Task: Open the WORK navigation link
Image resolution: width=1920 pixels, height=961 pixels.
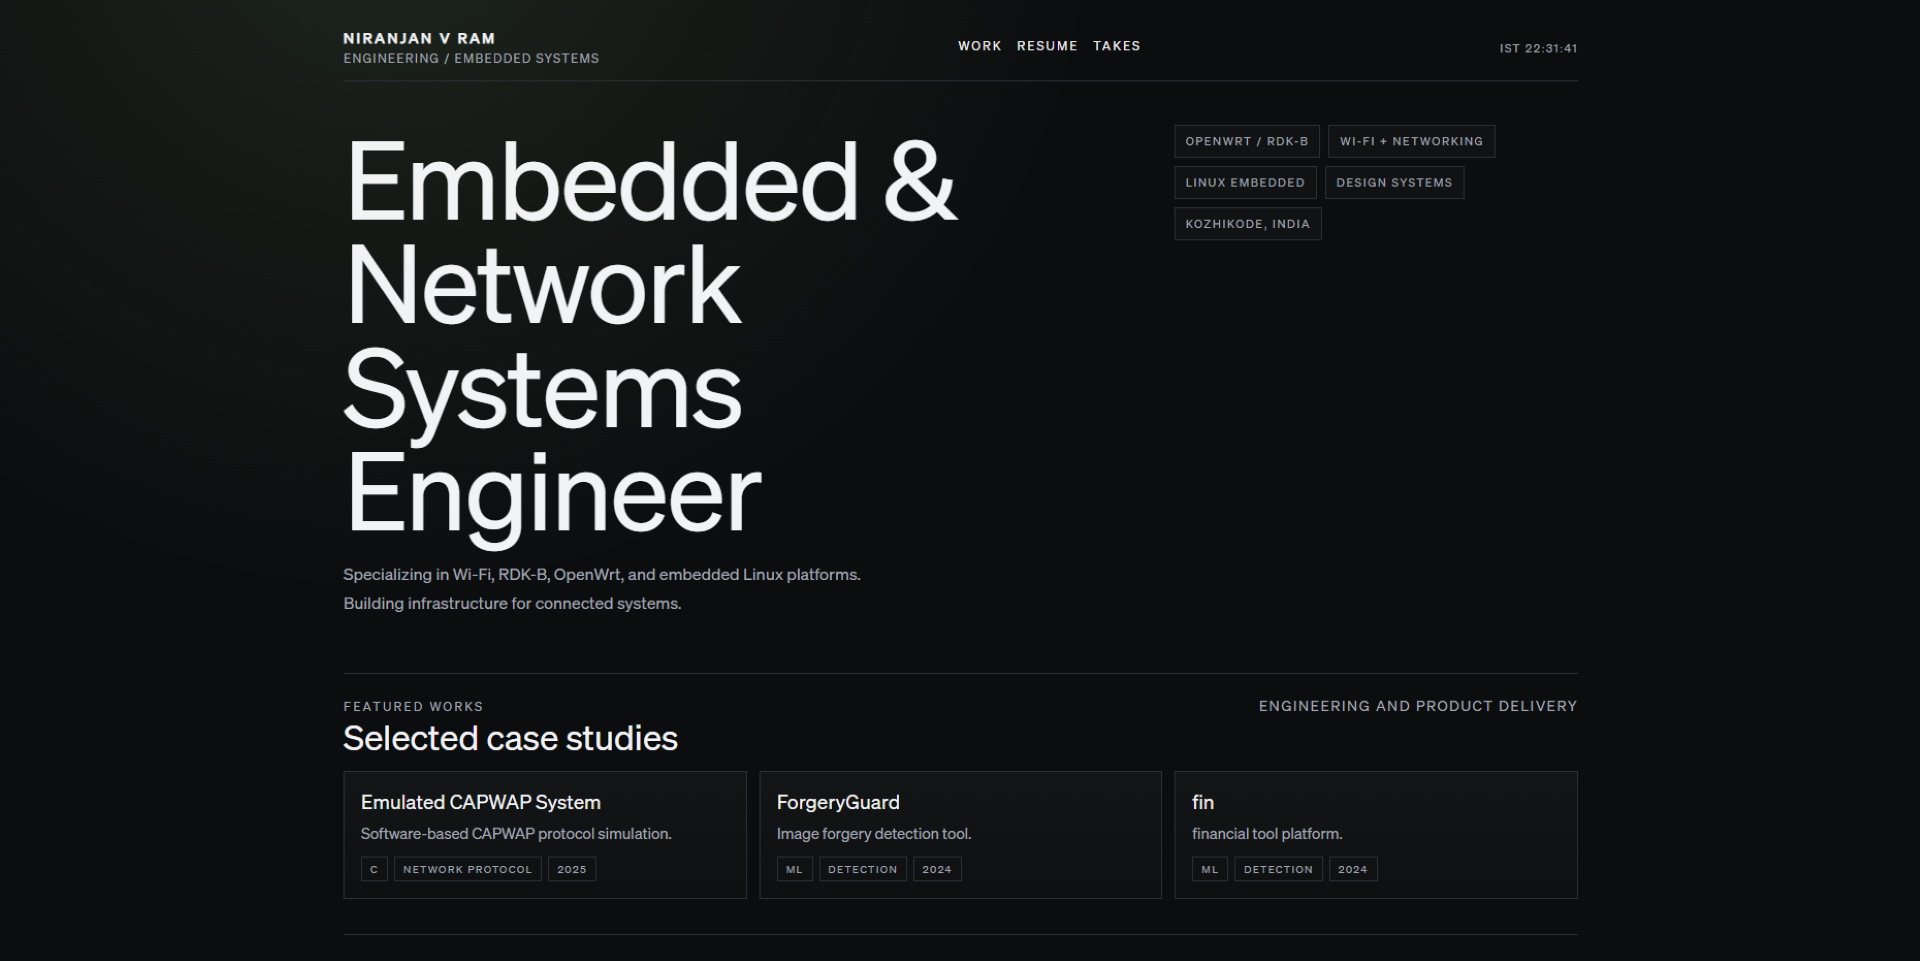Action: click(980, 46)
